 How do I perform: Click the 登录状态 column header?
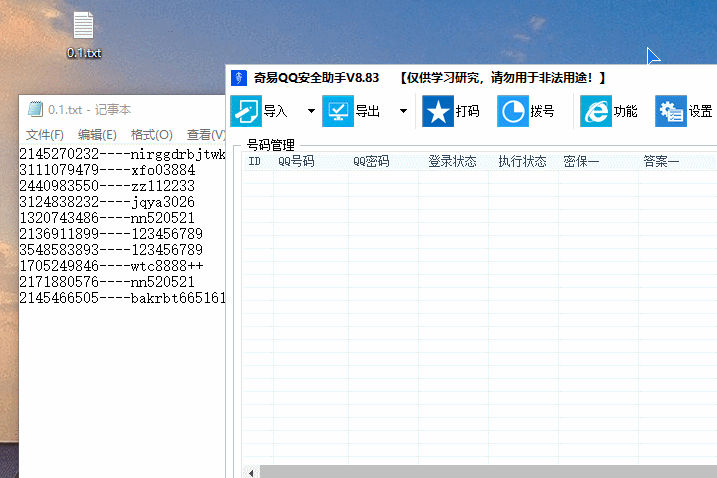tap(453, 161)
